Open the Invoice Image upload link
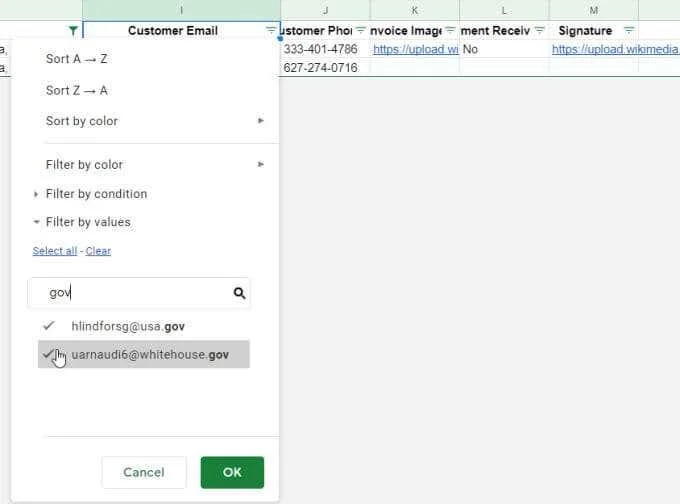The image size is (680, 504). (415, 49)
